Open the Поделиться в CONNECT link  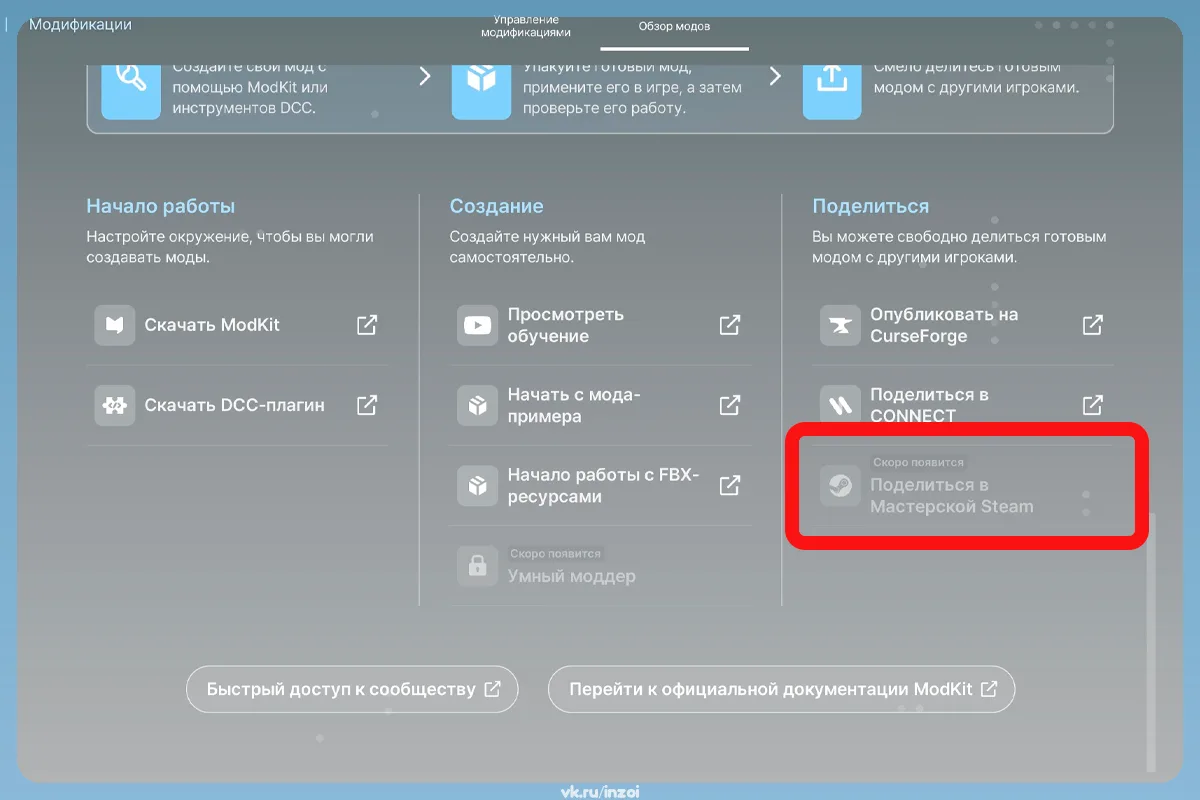tap(930, 405)
